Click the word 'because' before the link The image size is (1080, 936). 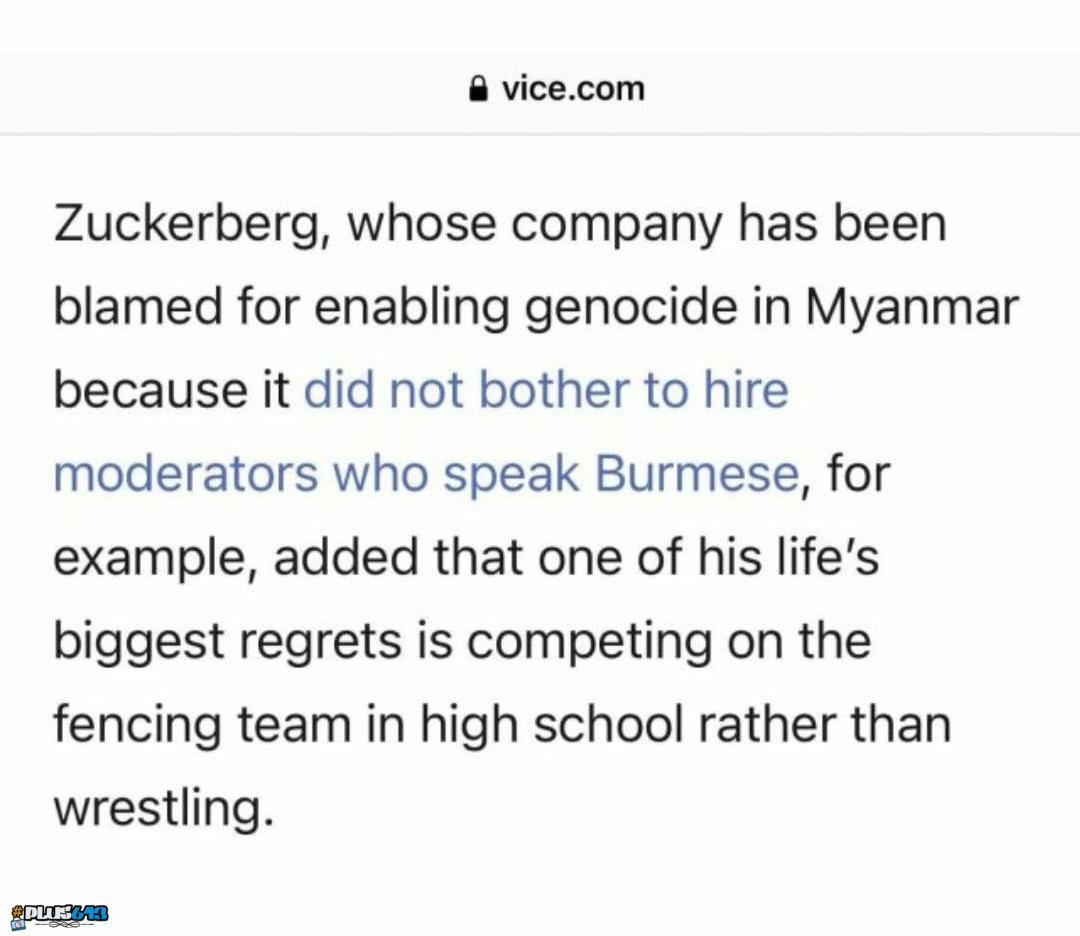150,391
